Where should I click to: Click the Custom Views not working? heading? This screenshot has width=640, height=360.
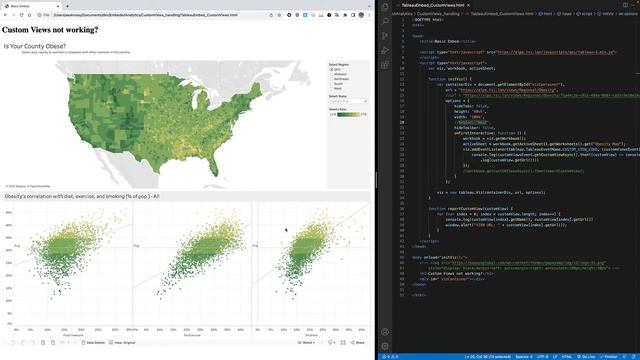click(50, 30)
